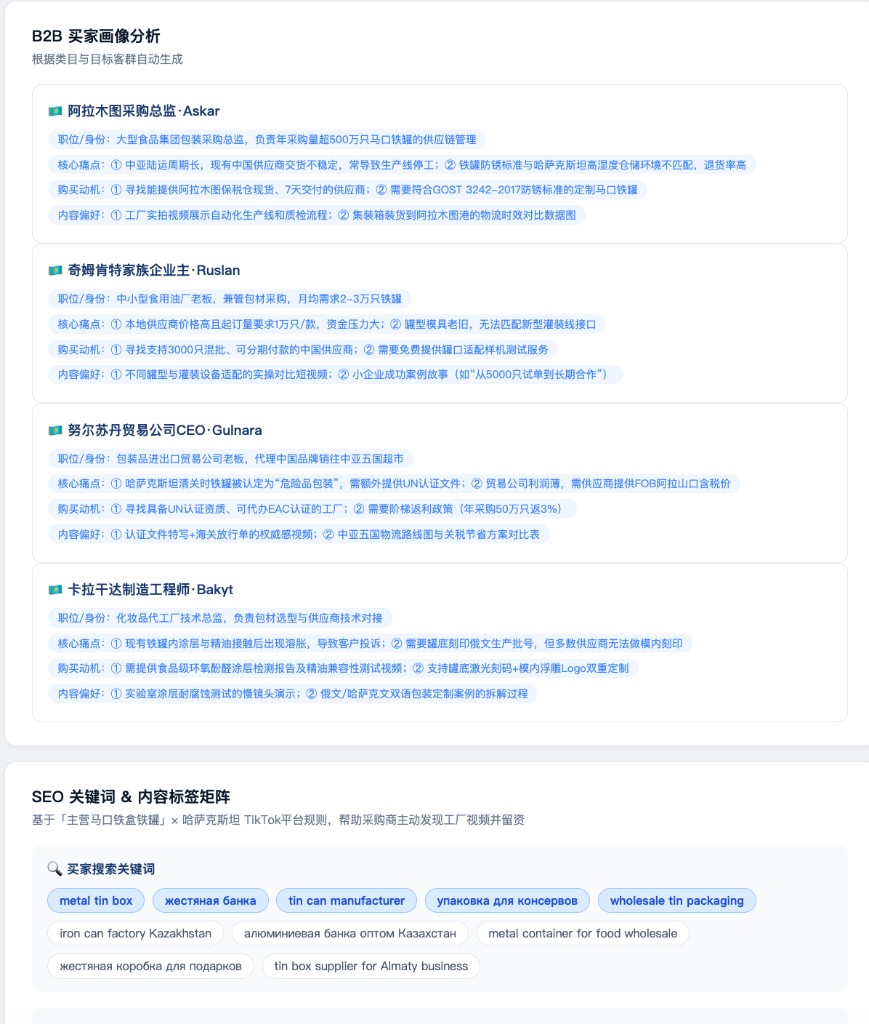Click Ruslan's 购买动机 row about 3000只混批
Image resolution: width=869 pixels, height=1024 pixels.
(x=303, y=349)
